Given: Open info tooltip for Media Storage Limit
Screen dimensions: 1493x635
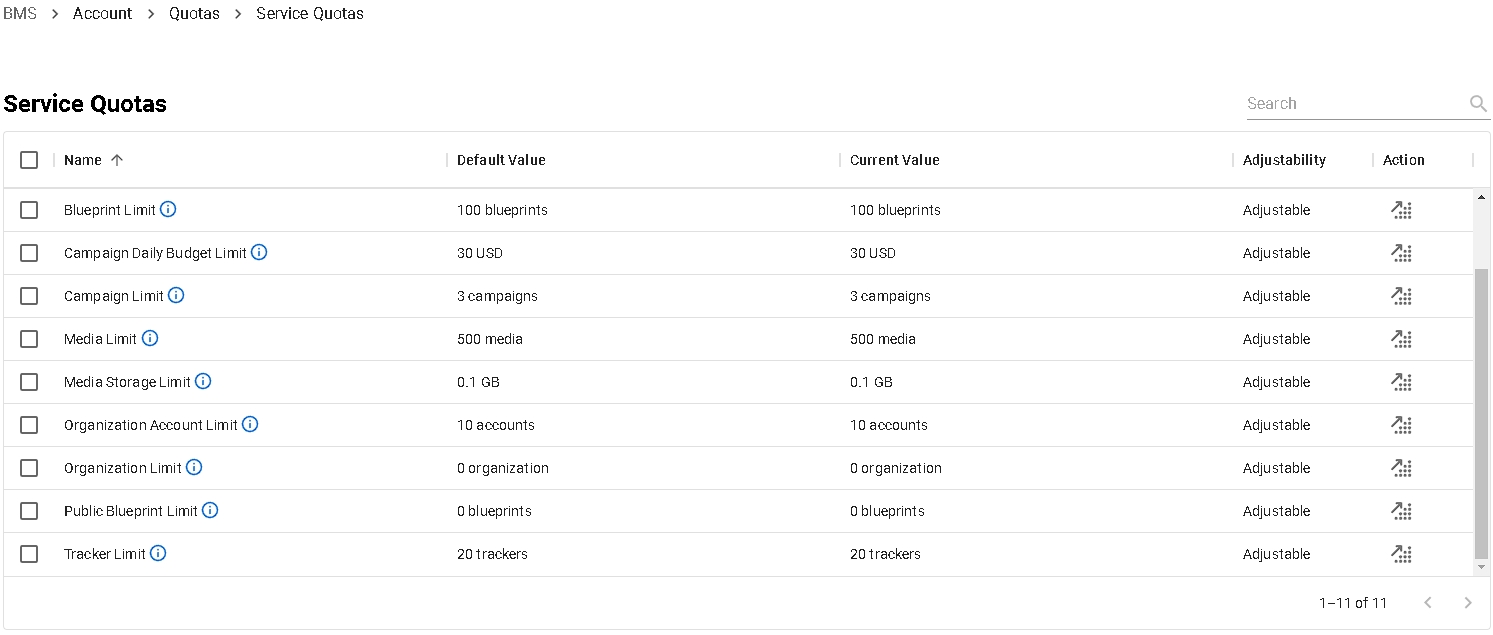Looking at the screenshot, I should 203,382.
